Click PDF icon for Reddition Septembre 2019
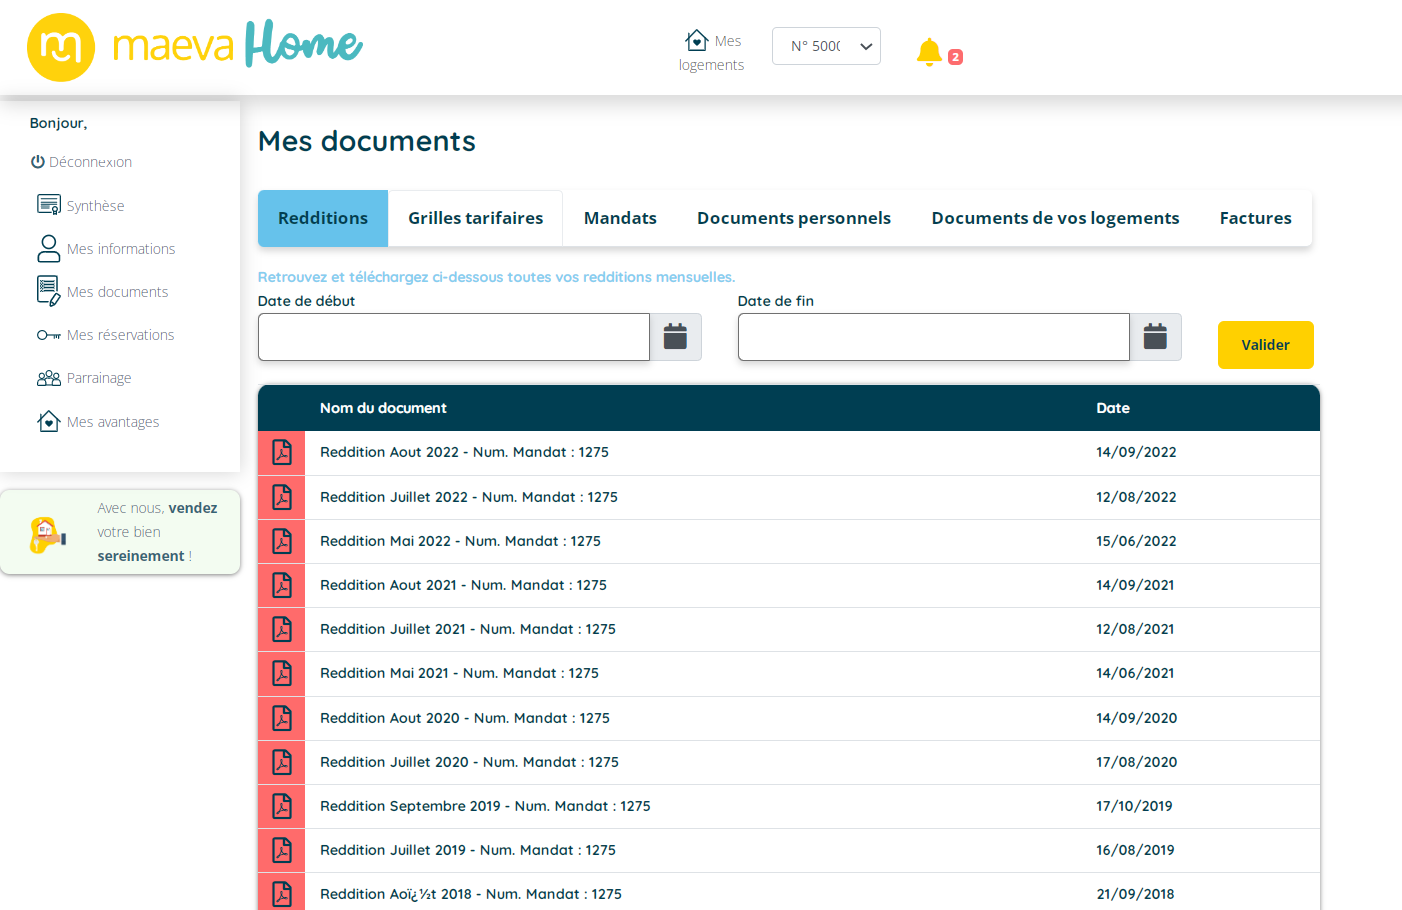This screenshot has width=1402, height=910. [x=282, y=806]
